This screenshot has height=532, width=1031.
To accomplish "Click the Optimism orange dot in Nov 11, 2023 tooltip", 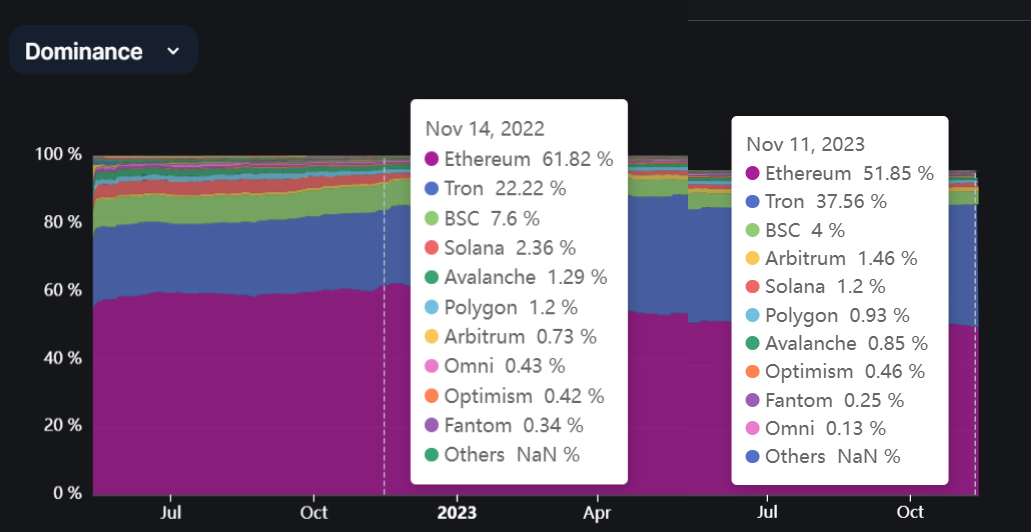I will (x=753, y=372).
